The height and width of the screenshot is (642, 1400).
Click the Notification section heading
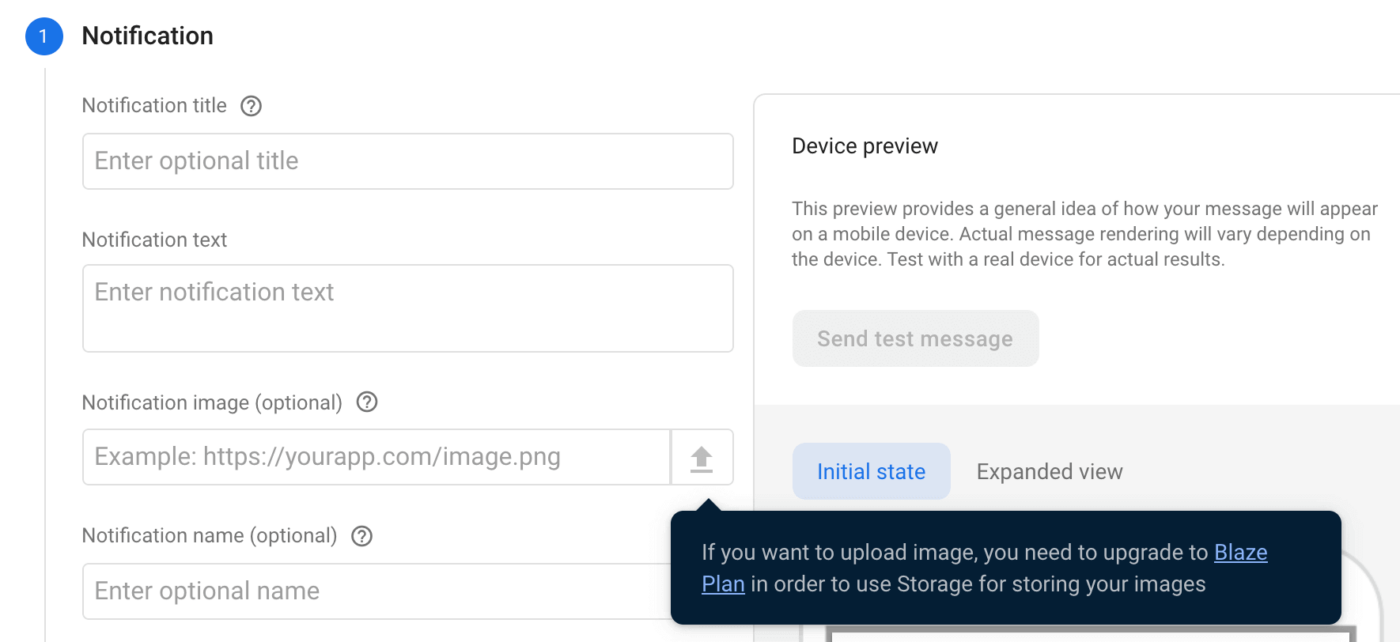click(x=147, y=36)
